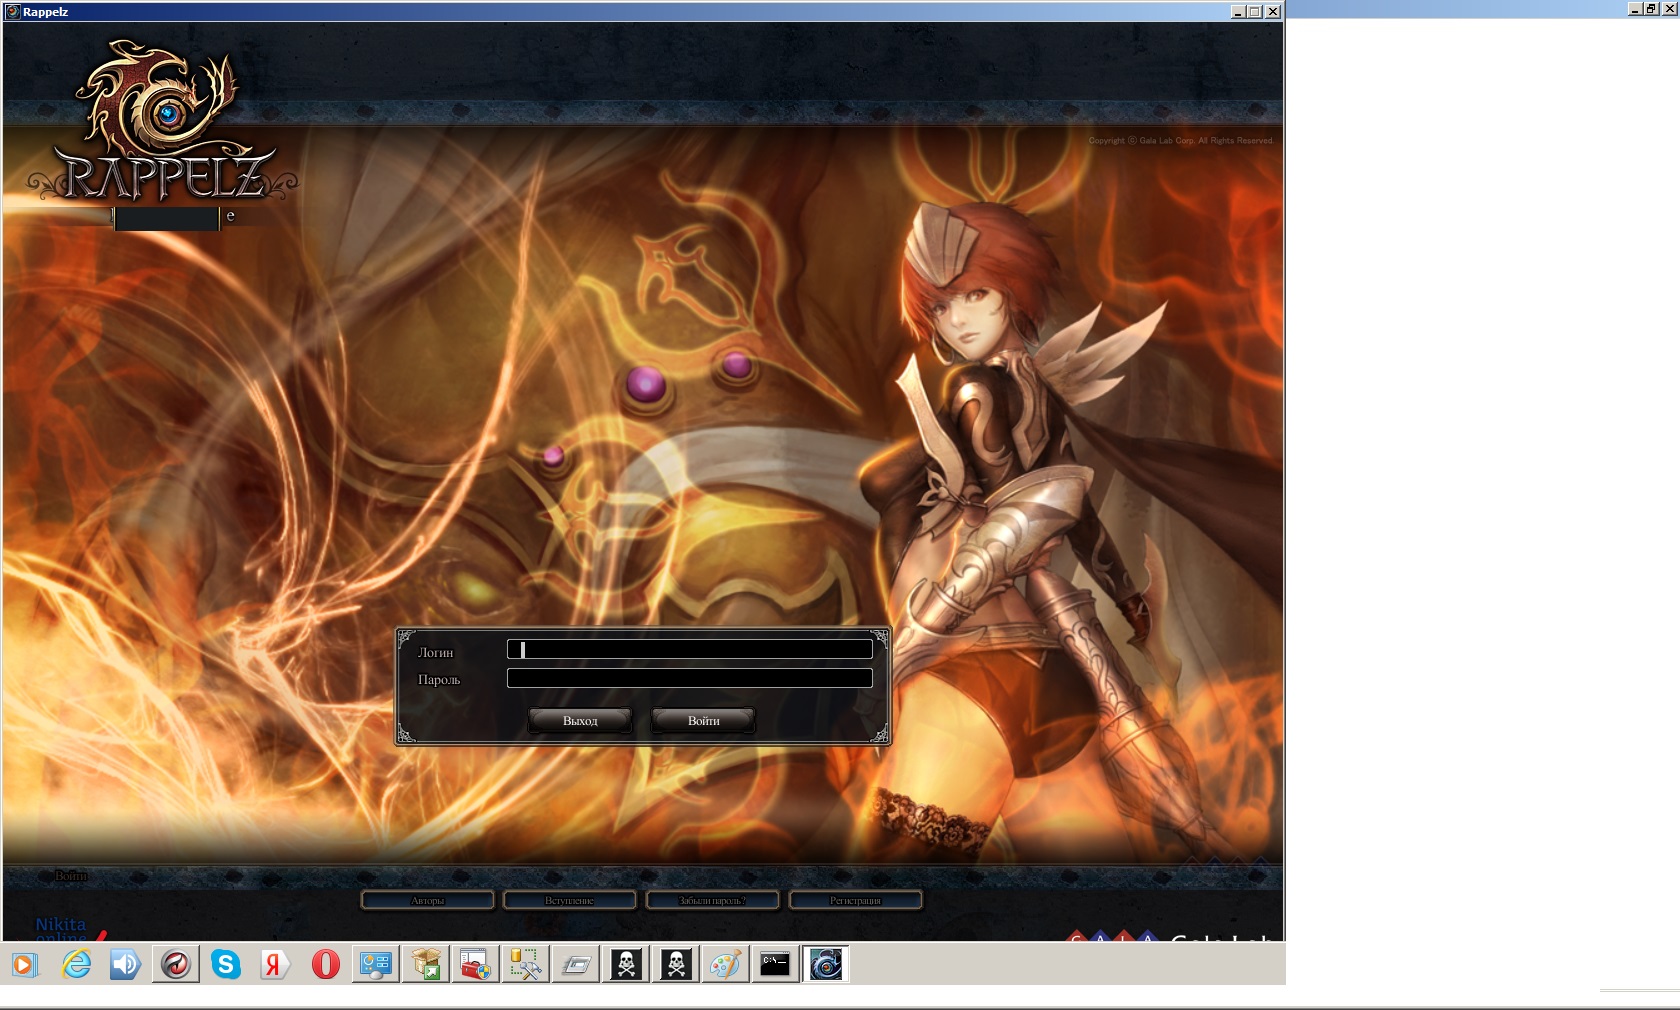Click the Rappelz title bar icon
The image size is (1680, 1010).
tap(13, 12)
